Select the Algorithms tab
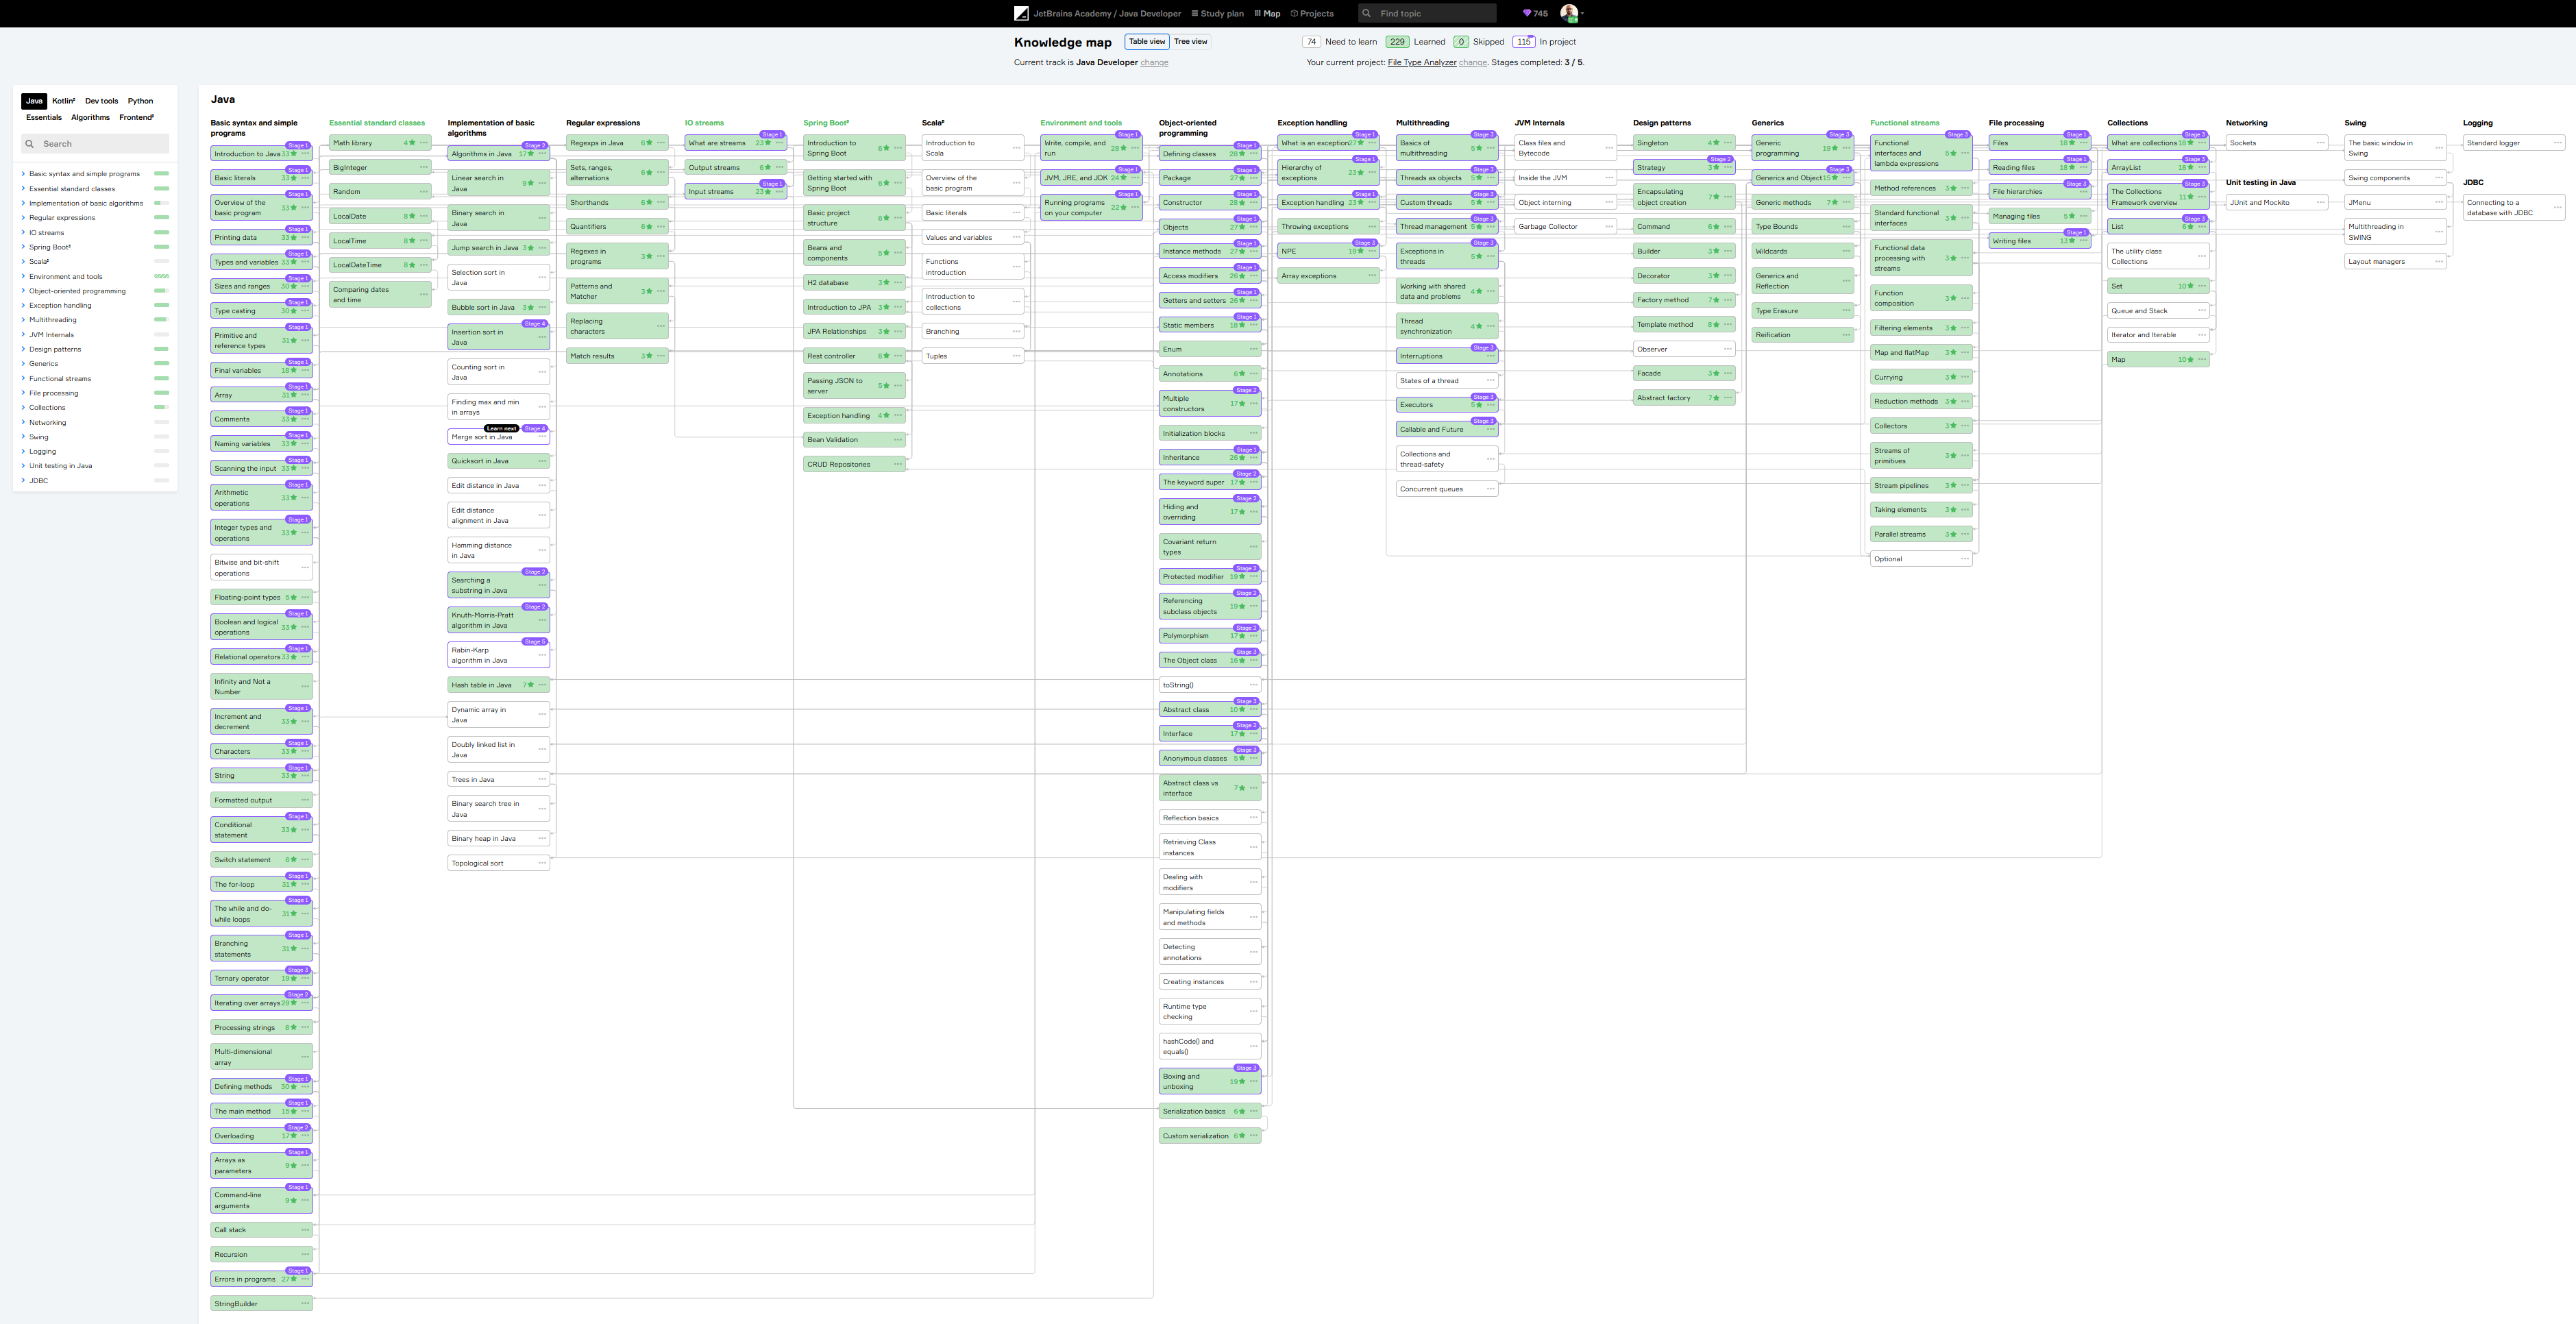Image resolution: width=2576 pixels, height=1324 pixels. pos(90,117)
